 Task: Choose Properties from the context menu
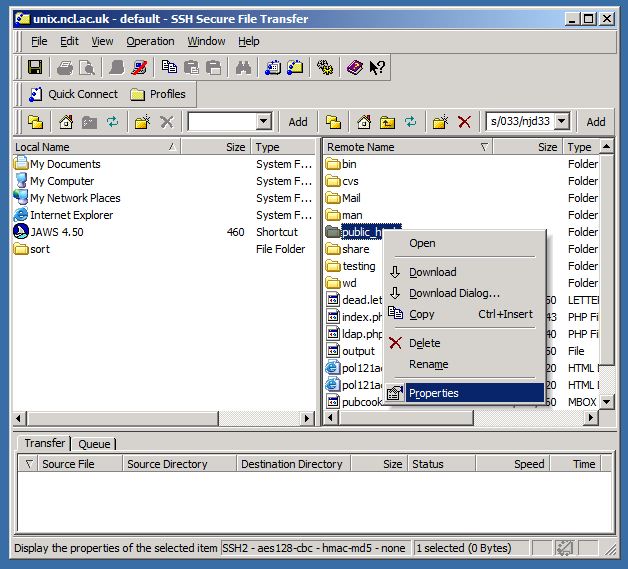(x=434, y=393)
